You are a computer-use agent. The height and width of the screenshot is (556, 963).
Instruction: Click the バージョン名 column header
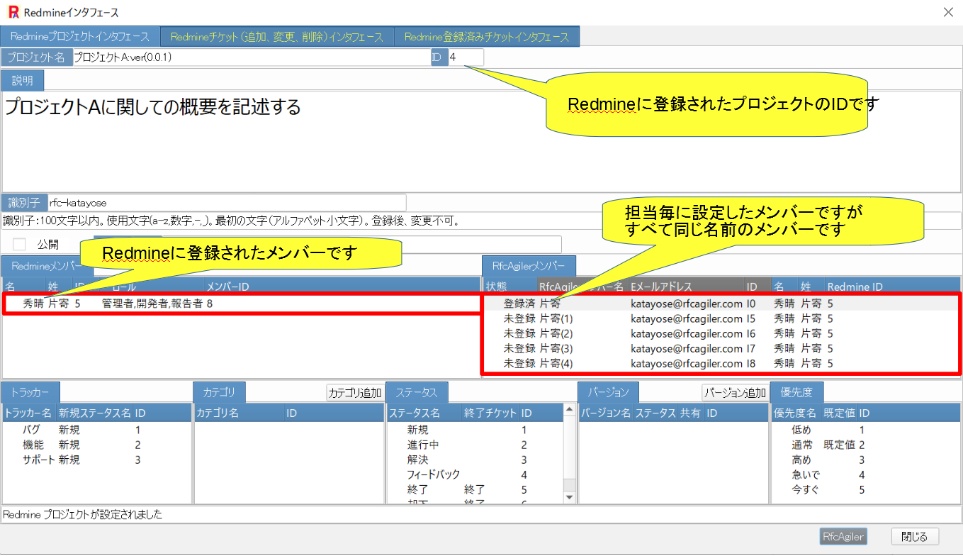[x=606, y=413]
